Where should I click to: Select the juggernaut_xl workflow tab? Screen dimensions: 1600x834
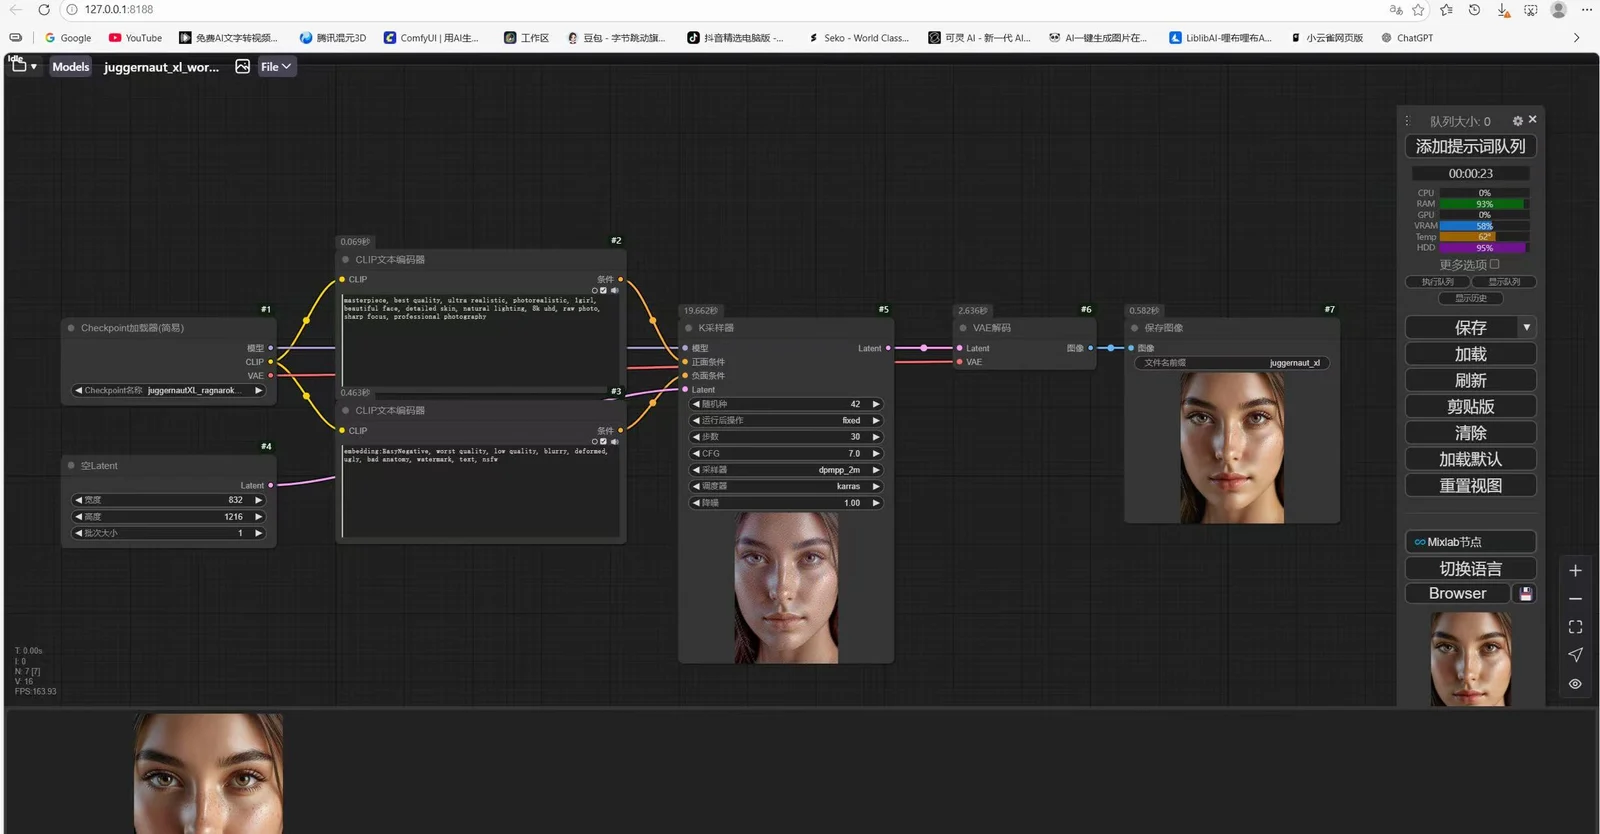(x=162, y=67)
